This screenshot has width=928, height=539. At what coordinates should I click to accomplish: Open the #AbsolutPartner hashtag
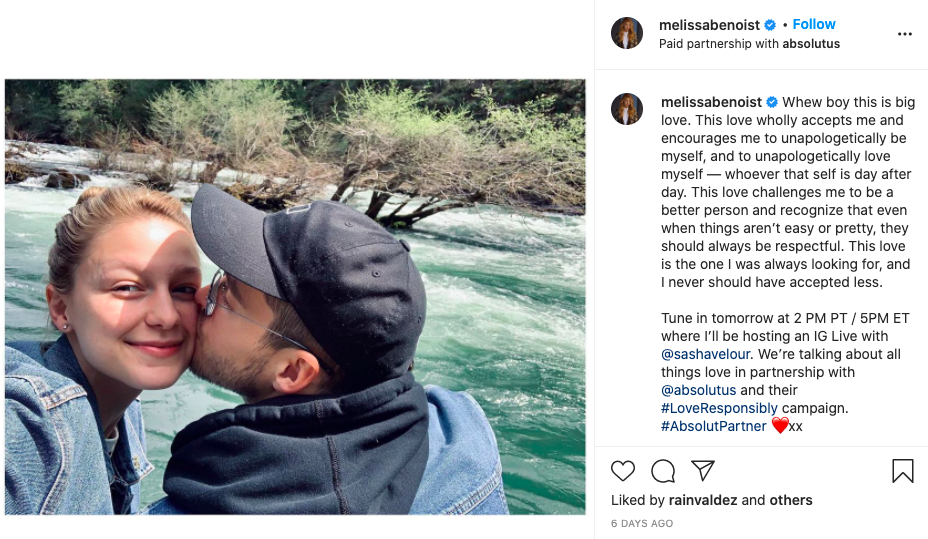(x=713, y=426)
